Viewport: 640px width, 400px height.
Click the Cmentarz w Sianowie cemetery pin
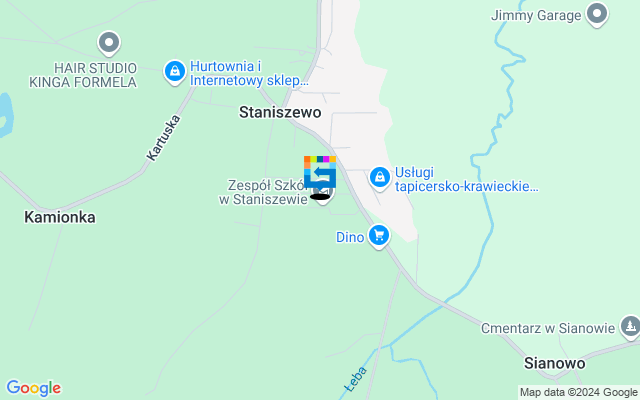(x=631, y=327)
